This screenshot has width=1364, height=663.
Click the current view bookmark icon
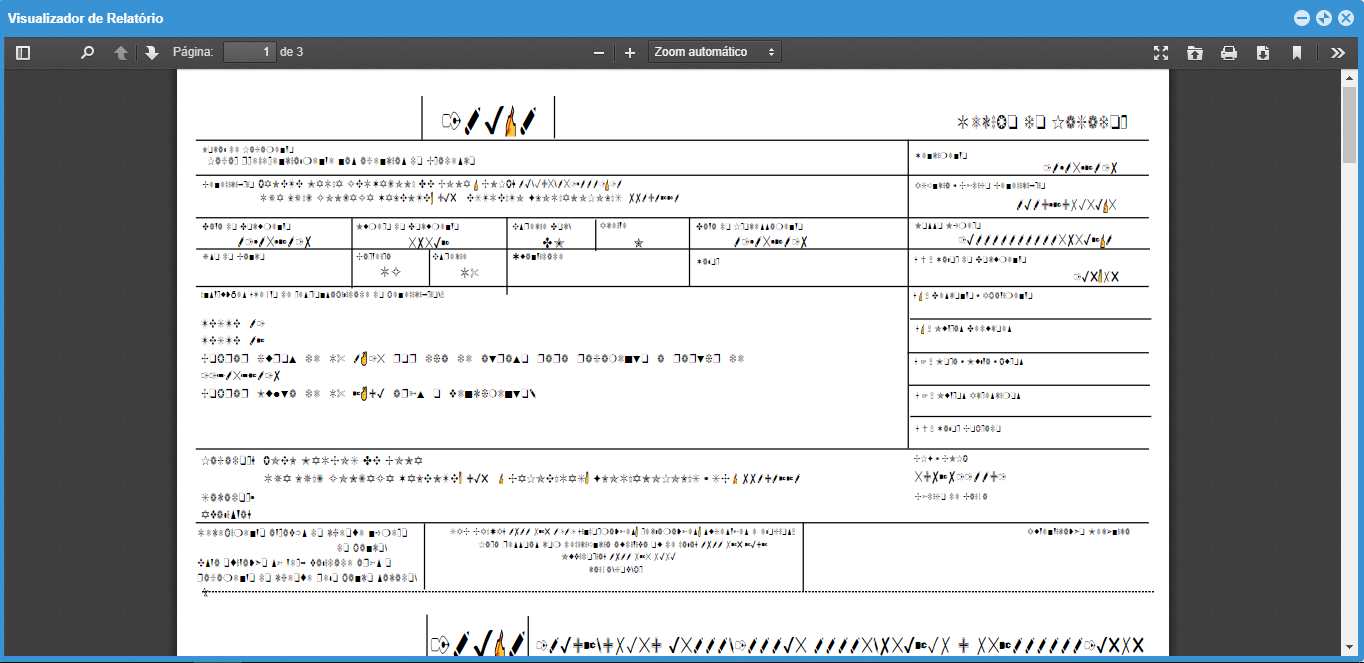coord(1297,53)
